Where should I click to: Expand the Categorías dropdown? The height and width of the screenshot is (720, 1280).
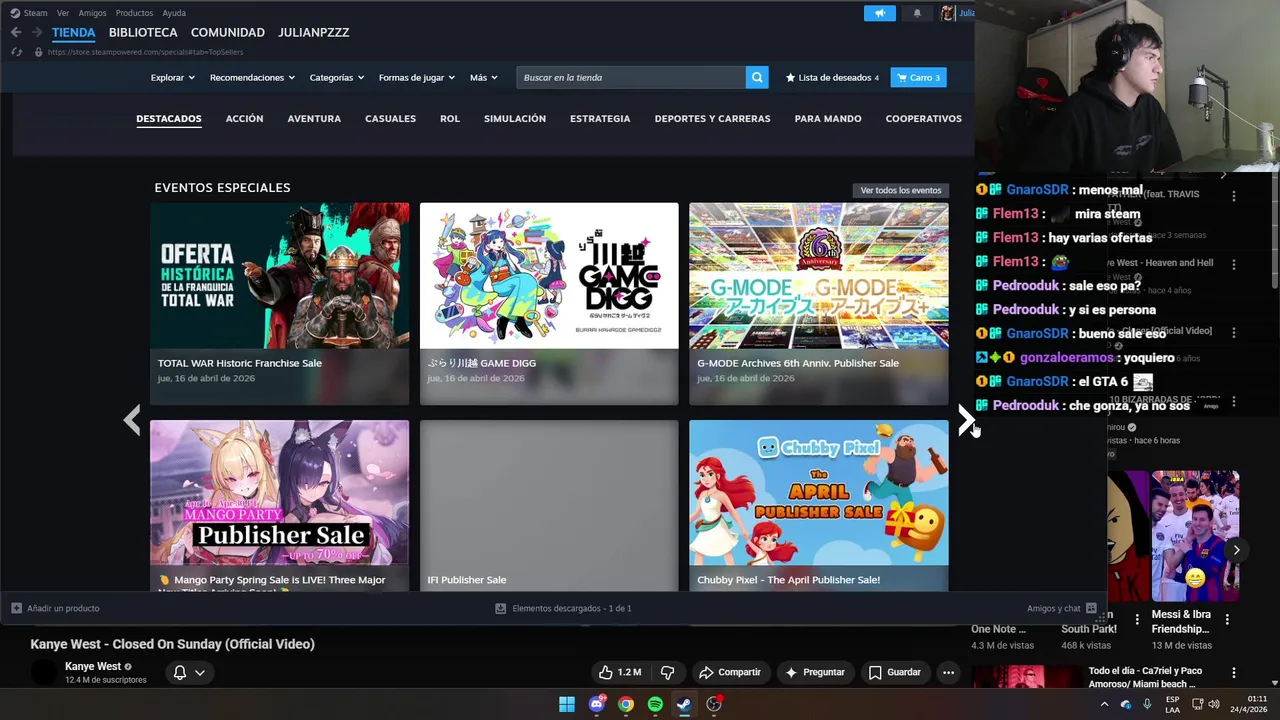(336, 77)
